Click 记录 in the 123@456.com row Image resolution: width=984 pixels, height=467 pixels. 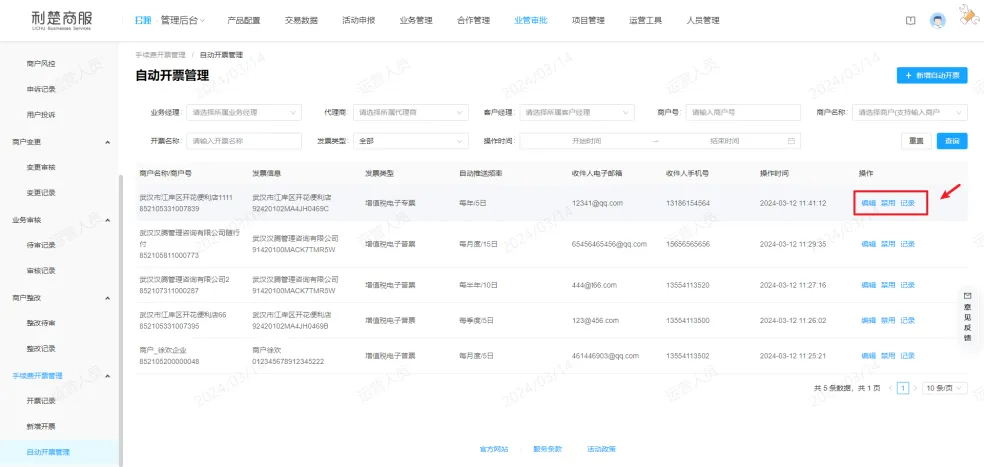click(907, 320)
